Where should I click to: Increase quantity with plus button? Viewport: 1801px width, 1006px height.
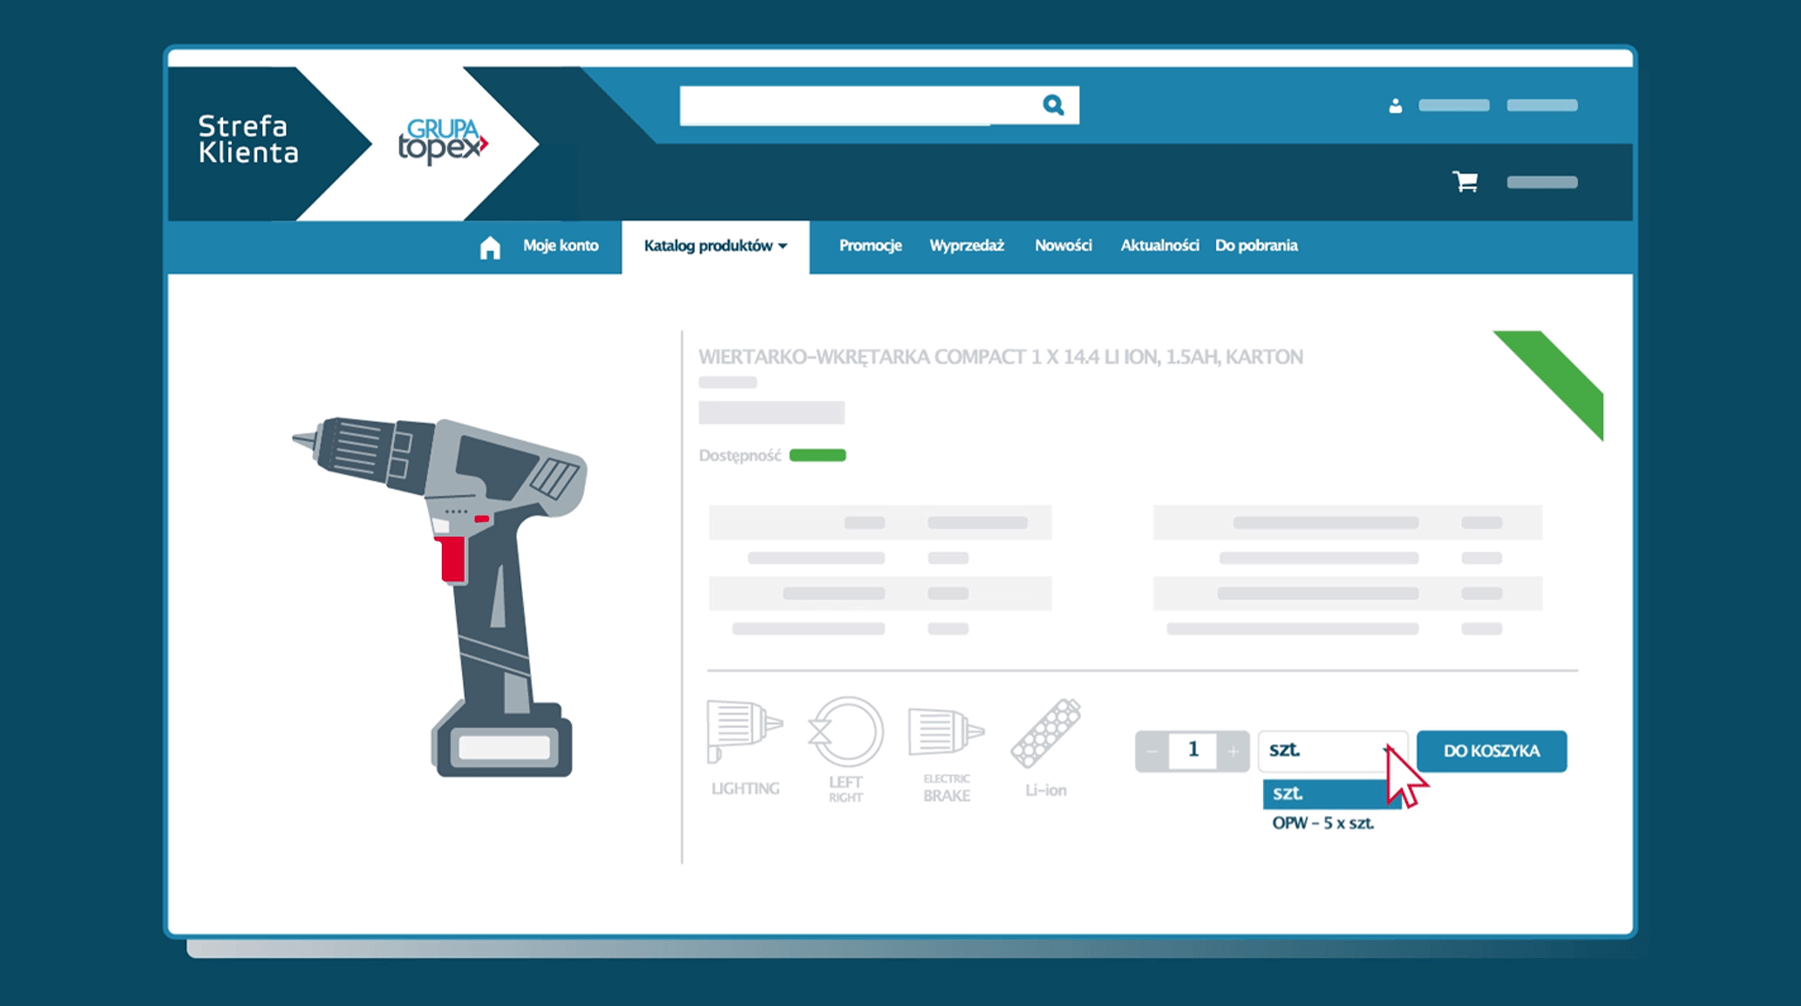(1232, 751)
